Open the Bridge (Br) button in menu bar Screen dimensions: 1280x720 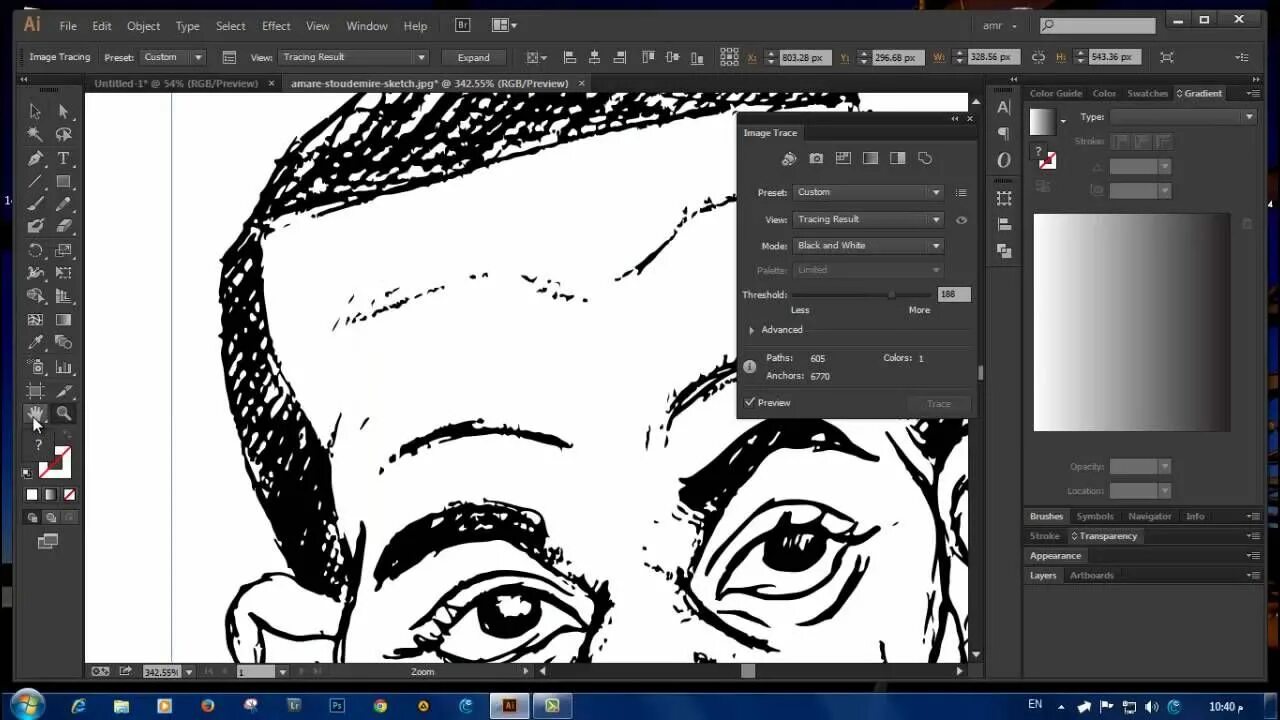(x=462, y=25)
